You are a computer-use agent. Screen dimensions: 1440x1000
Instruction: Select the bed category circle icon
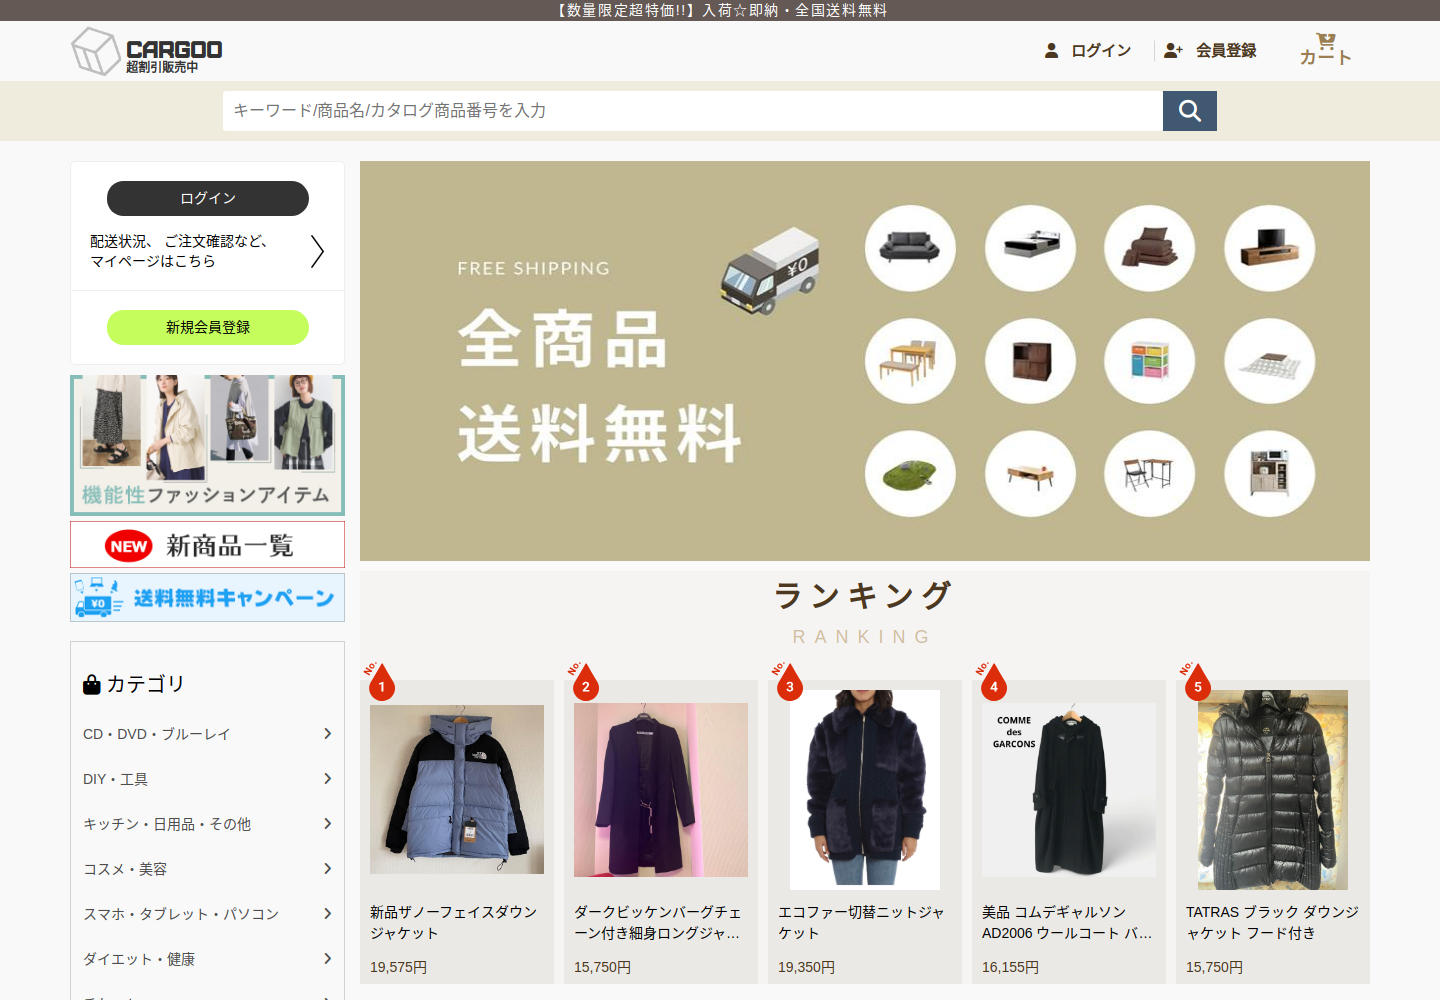point(1030,248)
